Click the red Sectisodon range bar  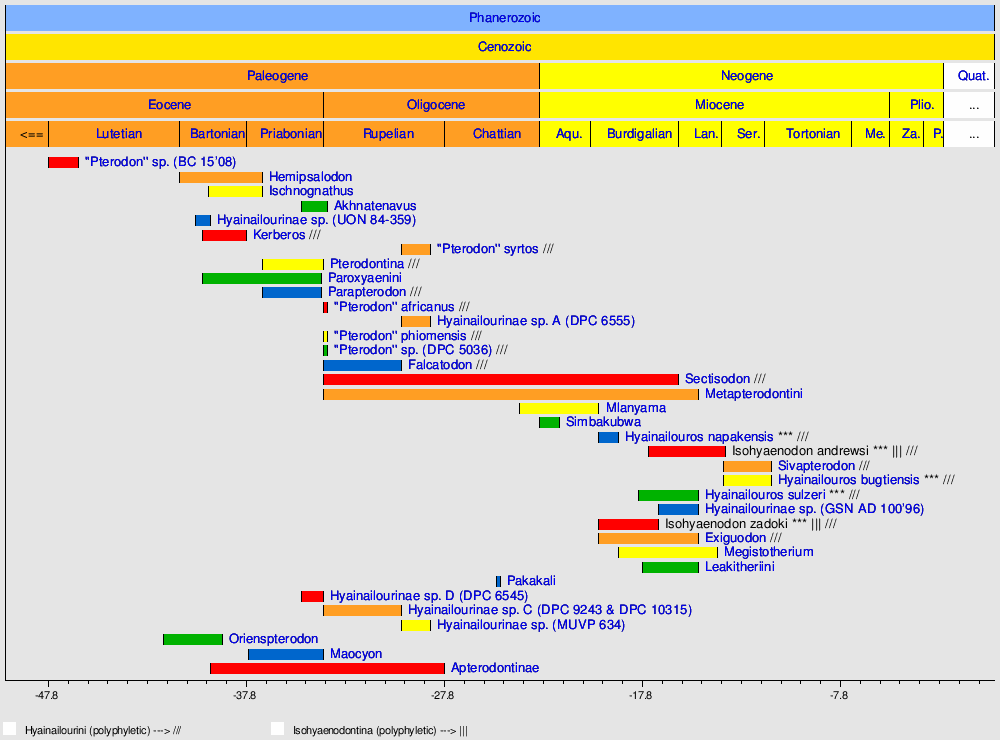coord(500,379)
